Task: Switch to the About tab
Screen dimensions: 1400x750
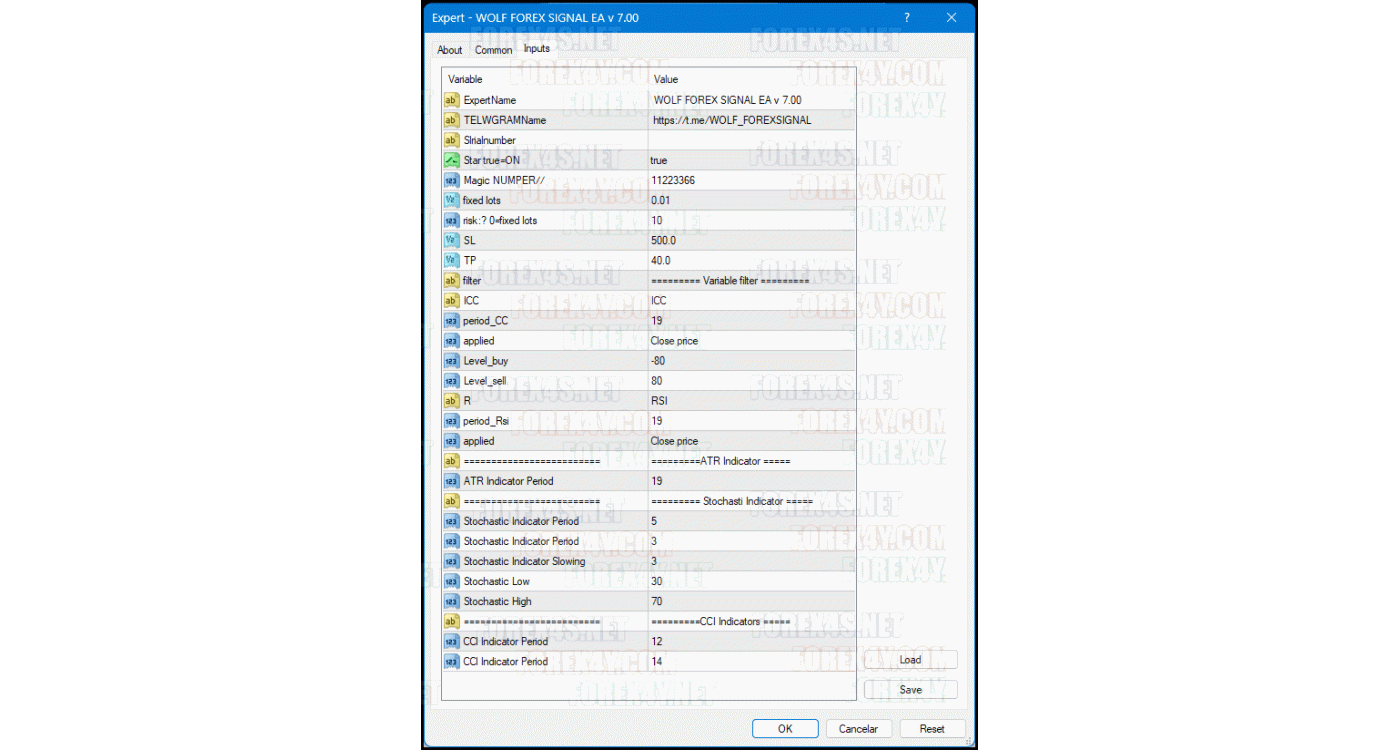Action: (x=449, y=50)
